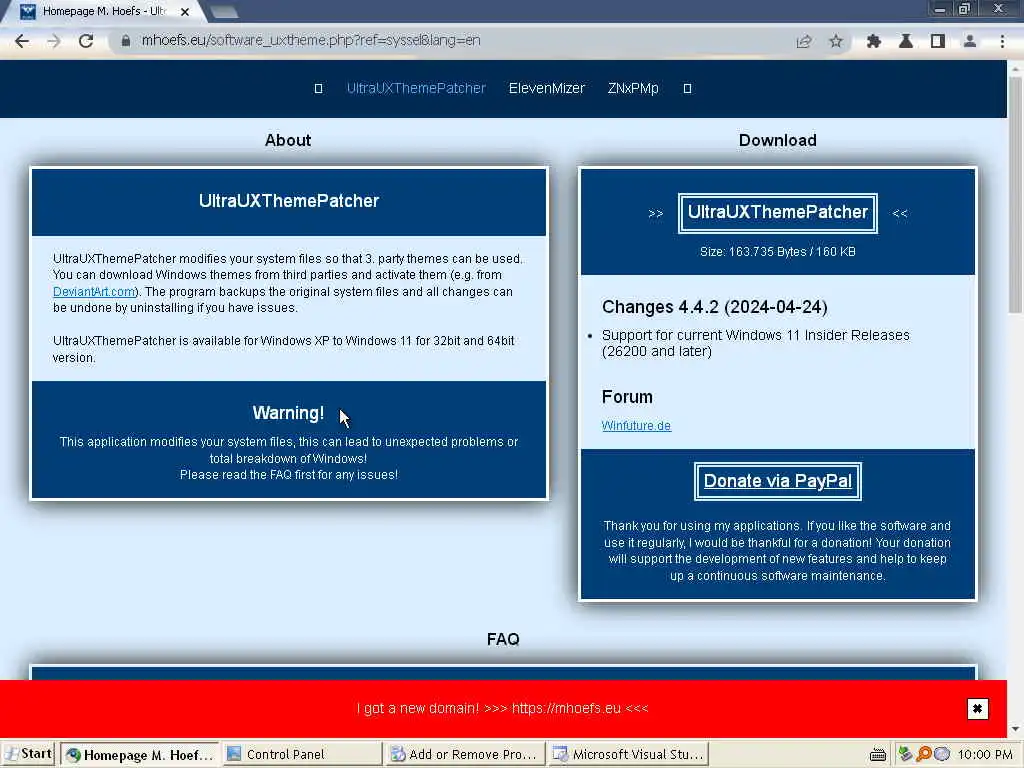Download UltraUXThemePatcher via the boxed button
The image size is (1024, 768).
[777, 213]
